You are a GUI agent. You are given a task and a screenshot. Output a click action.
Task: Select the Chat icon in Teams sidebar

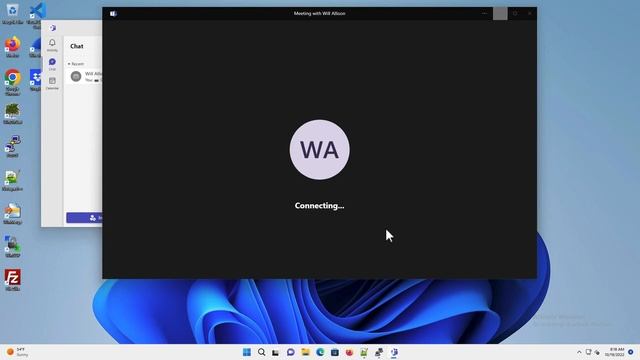point(52,64)
